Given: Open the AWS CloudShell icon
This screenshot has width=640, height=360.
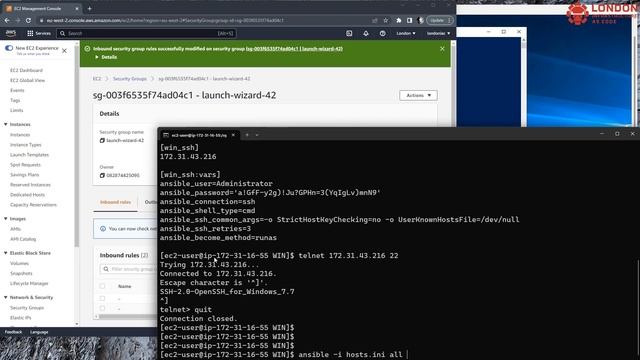Looking at the screenshot, I should click(x=349, y=33).
